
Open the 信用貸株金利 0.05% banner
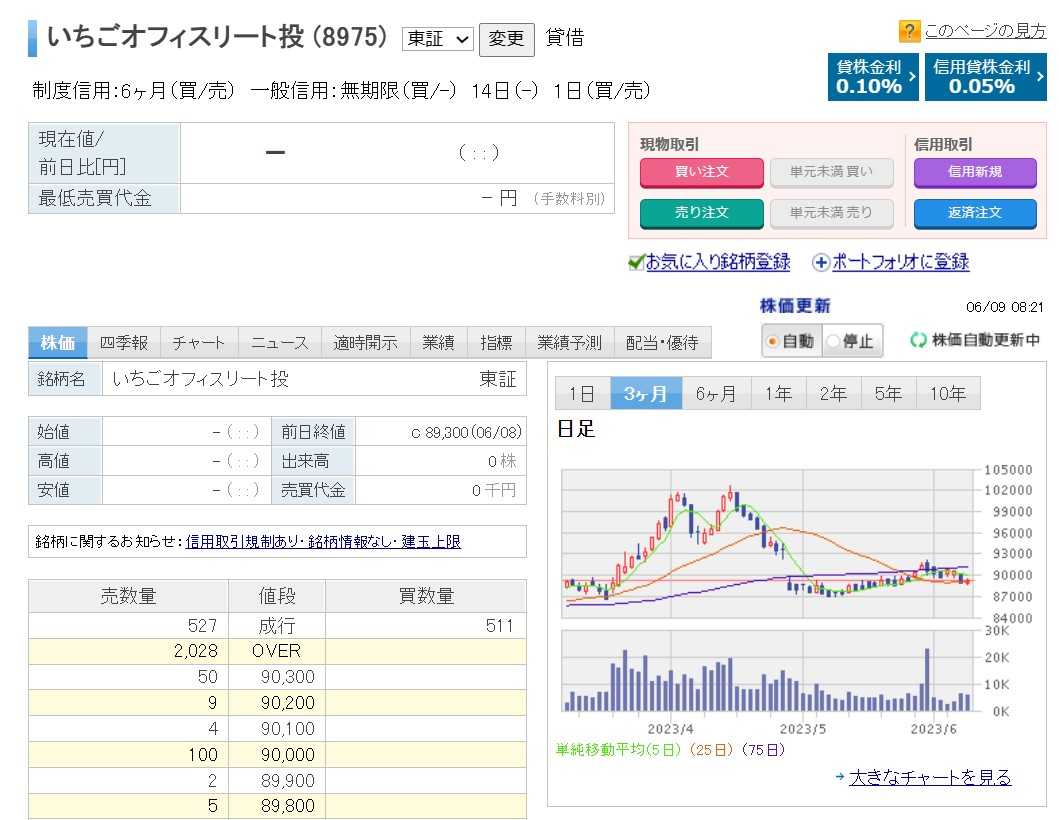pos(985,77)
